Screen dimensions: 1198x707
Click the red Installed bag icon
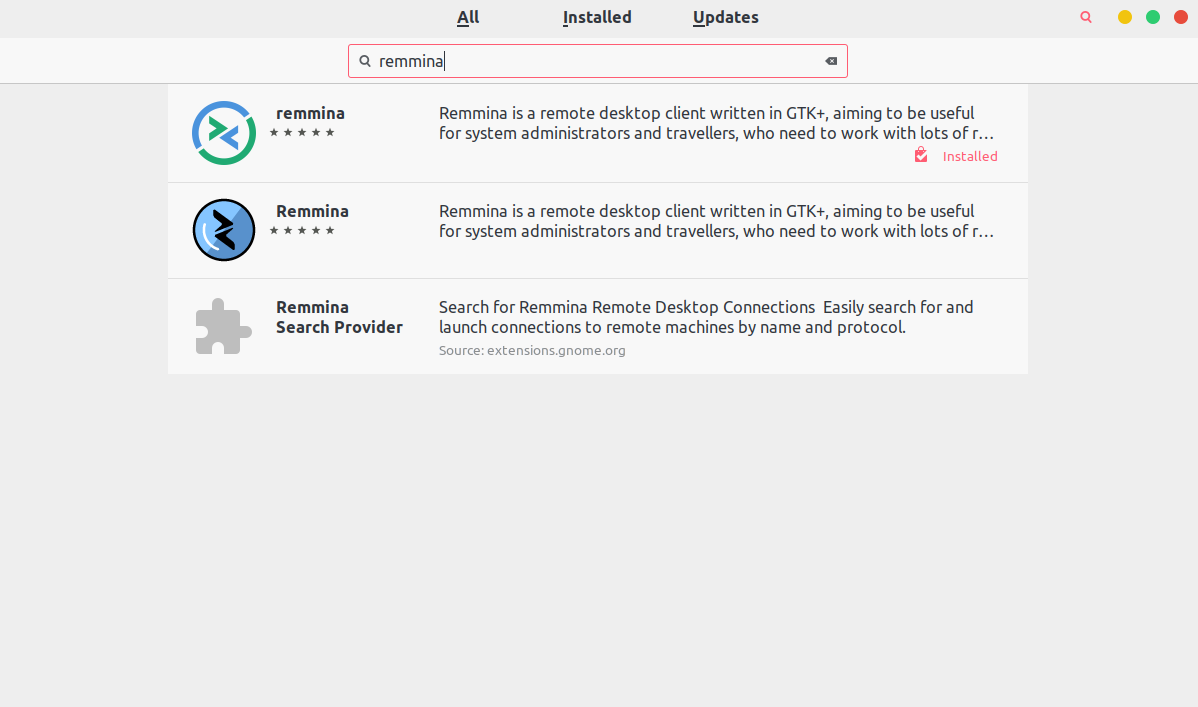[921, 155]
